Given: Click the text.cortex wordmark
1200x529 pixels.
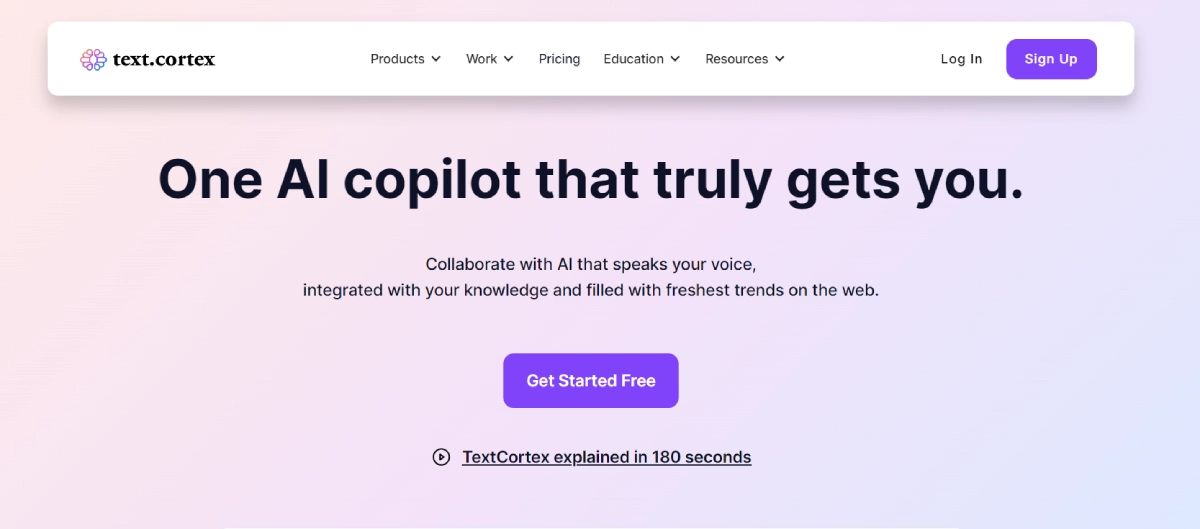Looking at the screenshot, I should click(x=164, y=59).
